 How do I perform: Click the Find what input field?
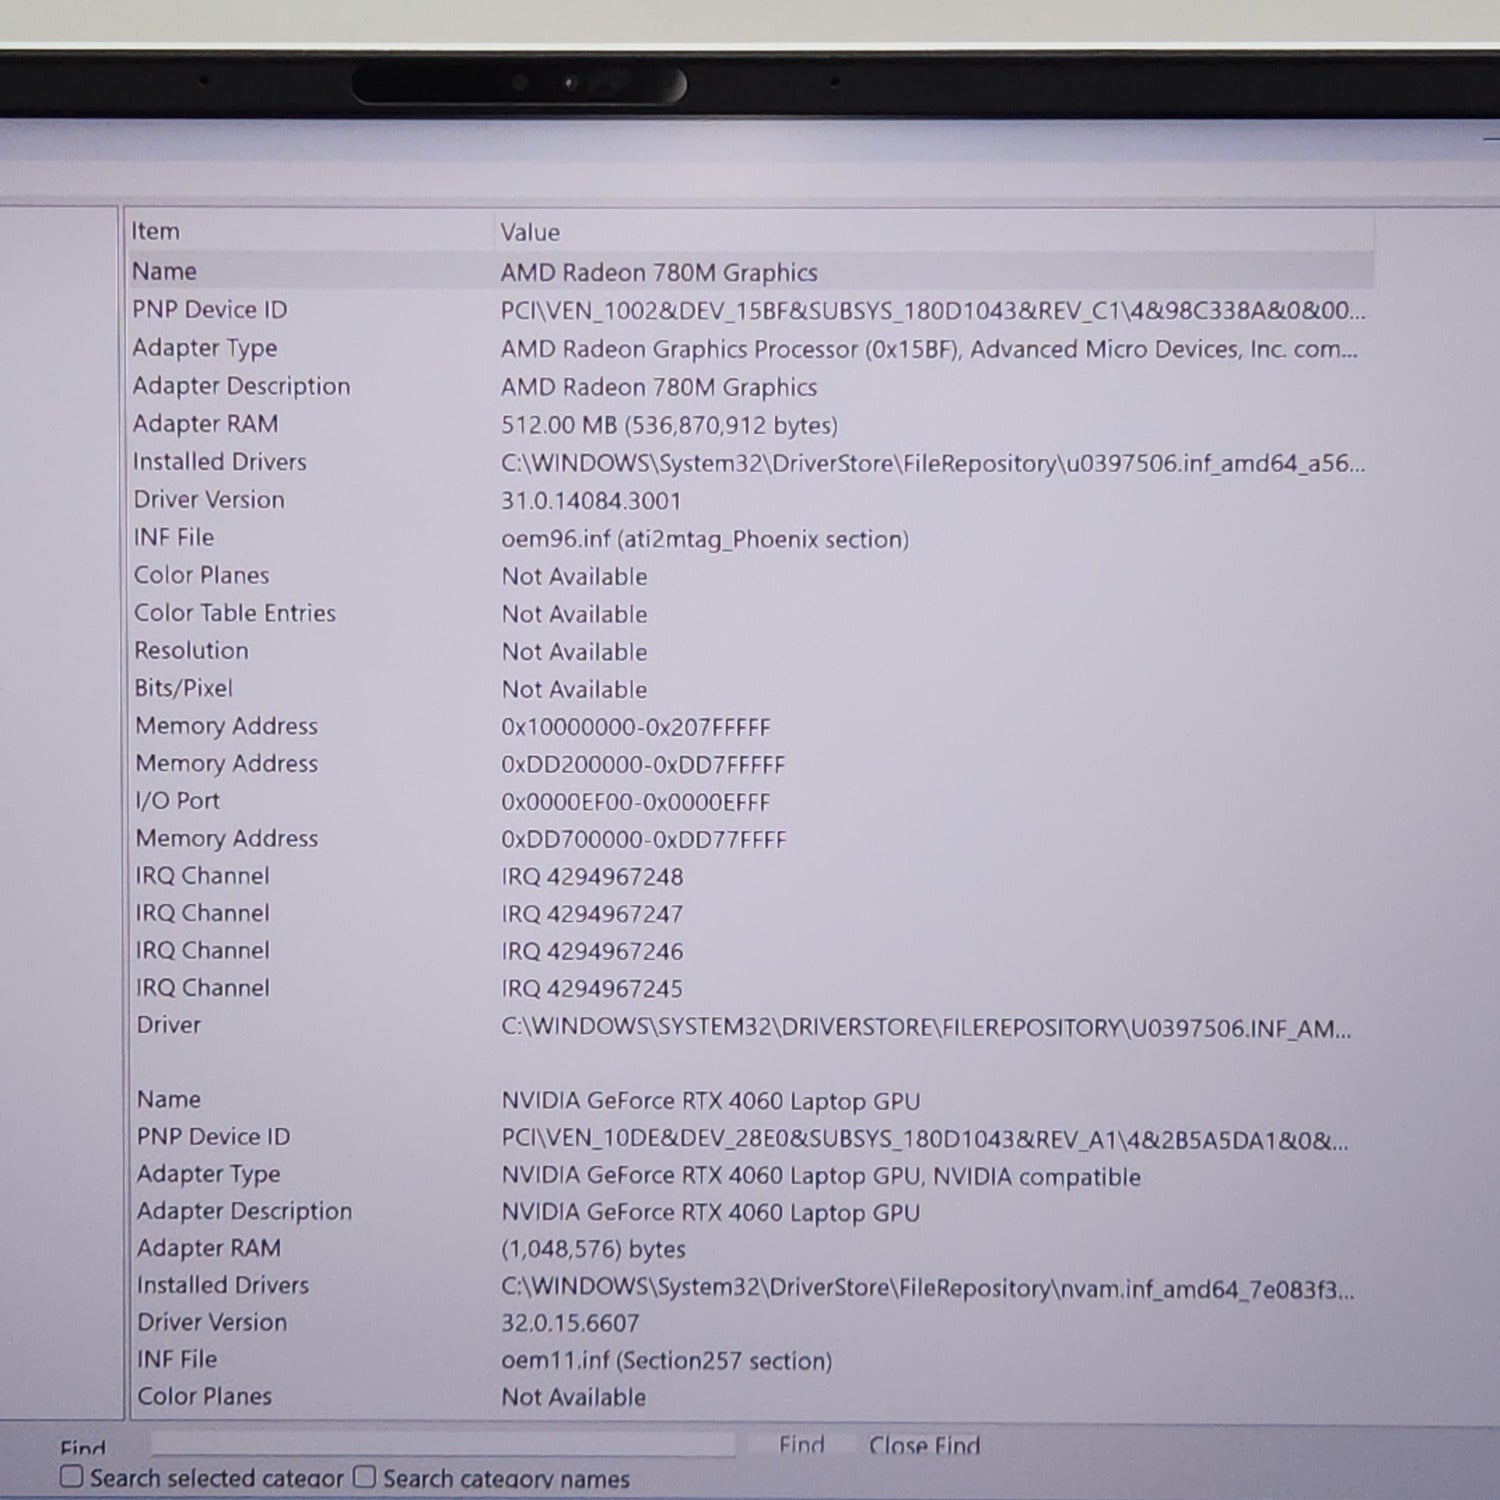click(x=442, y=1444)
